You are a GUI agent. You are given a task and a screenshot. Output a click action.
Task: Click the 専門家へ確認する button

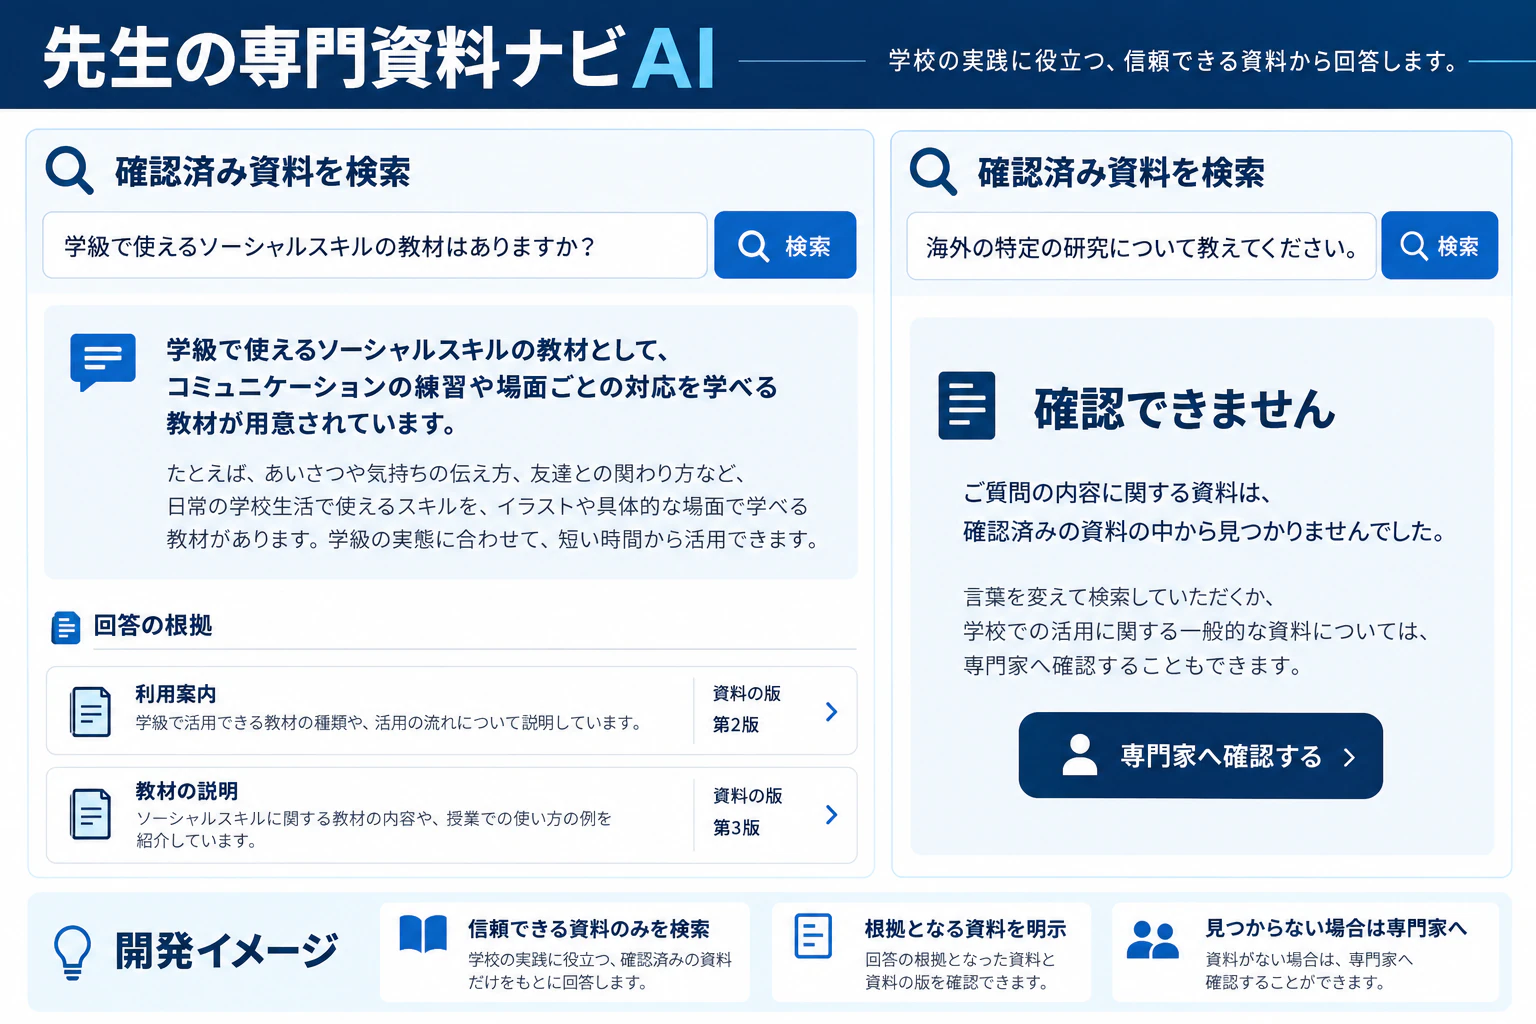point(1201,756)
